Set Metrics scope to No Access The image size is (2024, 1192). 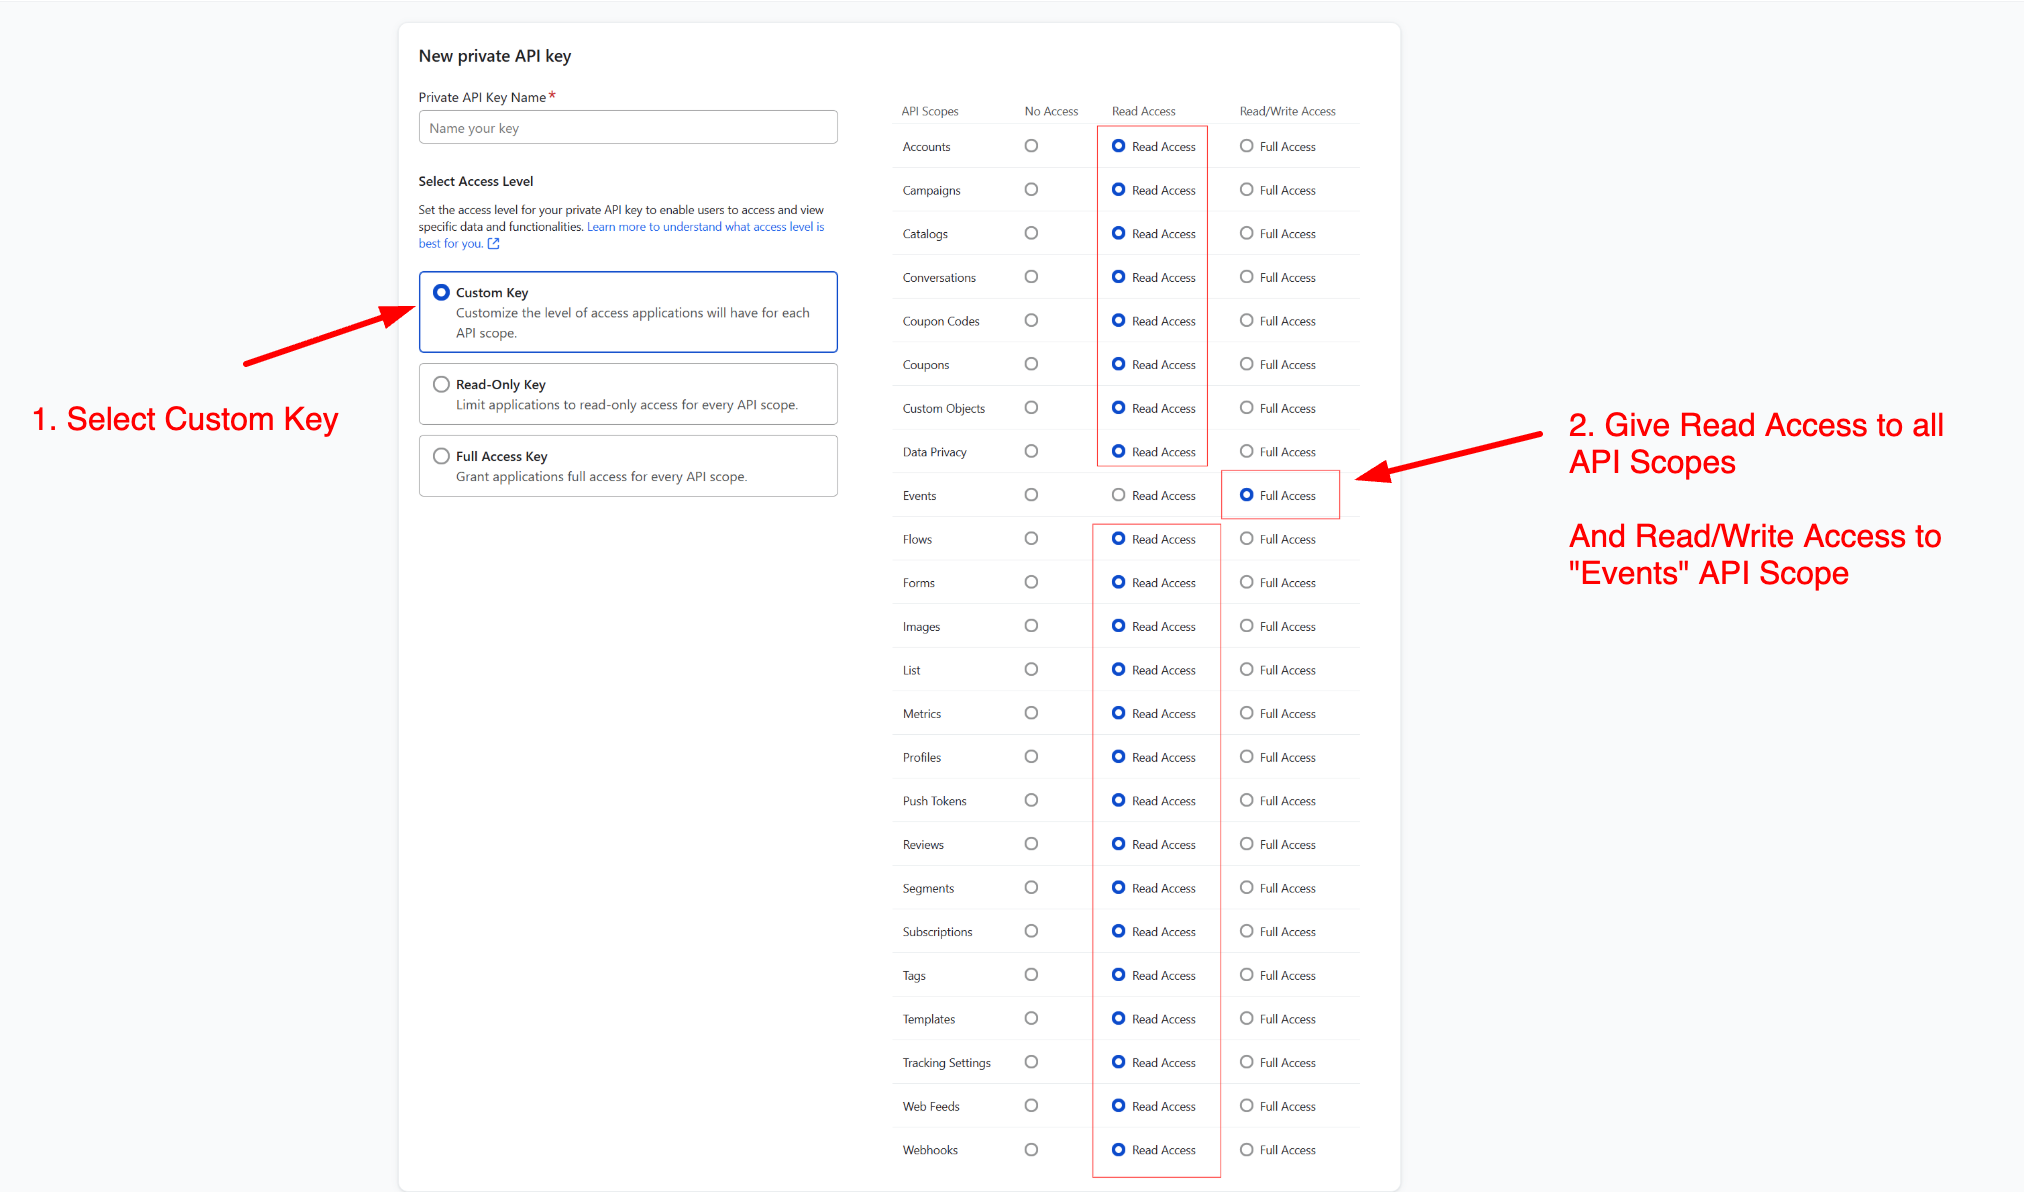pos(1031,713)
